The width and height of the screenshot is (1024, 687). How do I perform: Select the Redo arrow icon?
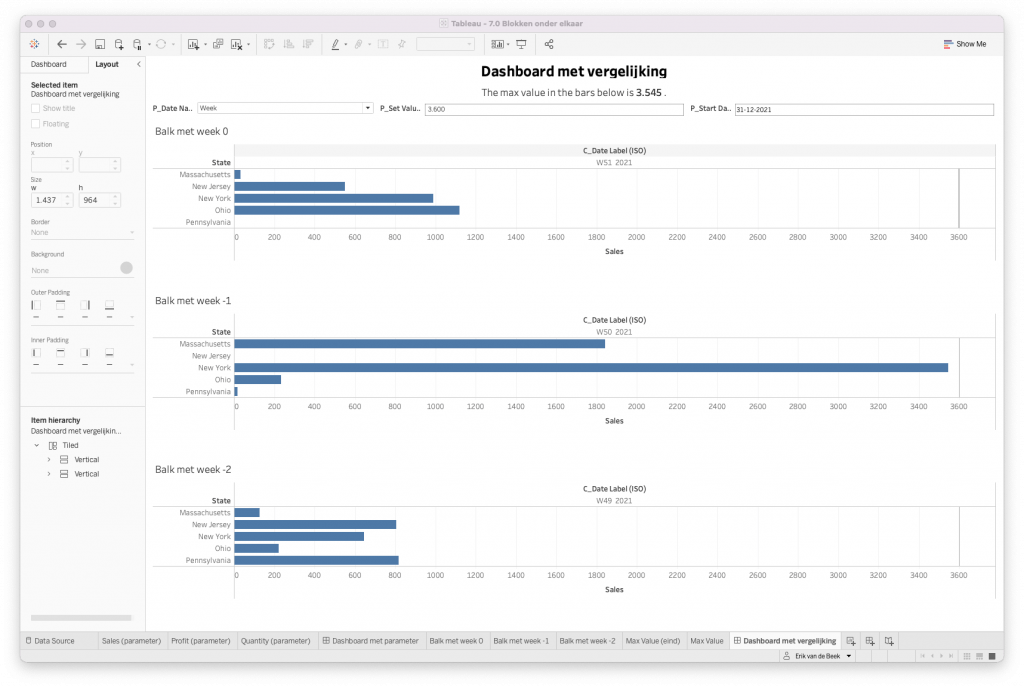[x=80, y=44]
